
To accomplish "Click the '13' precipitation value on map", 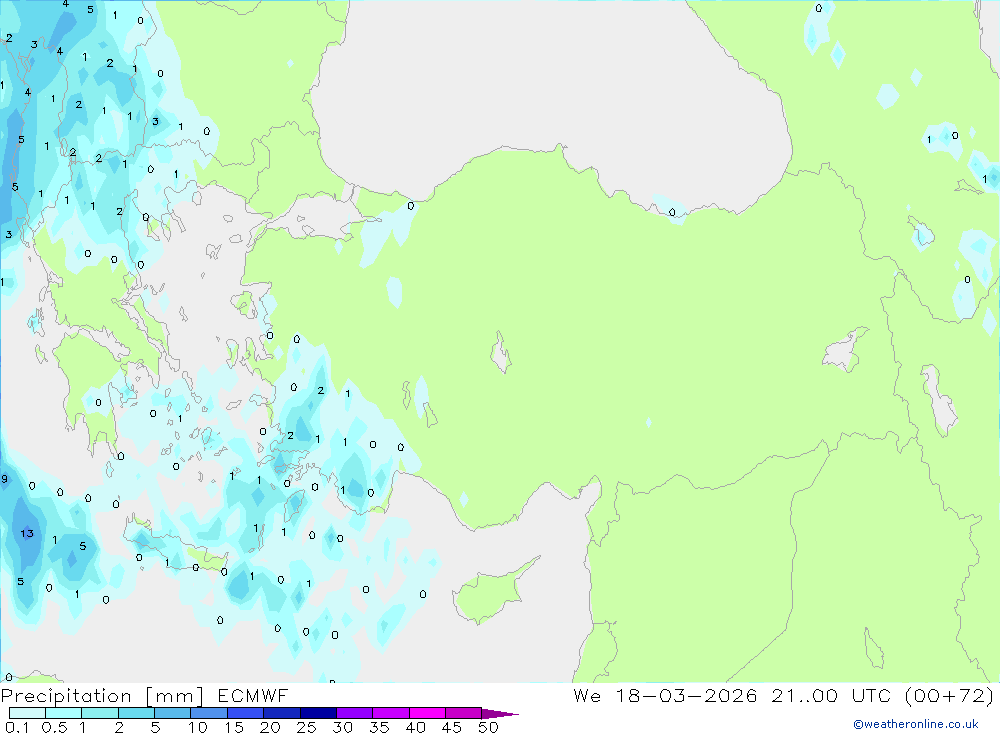I will click(27, 533).
